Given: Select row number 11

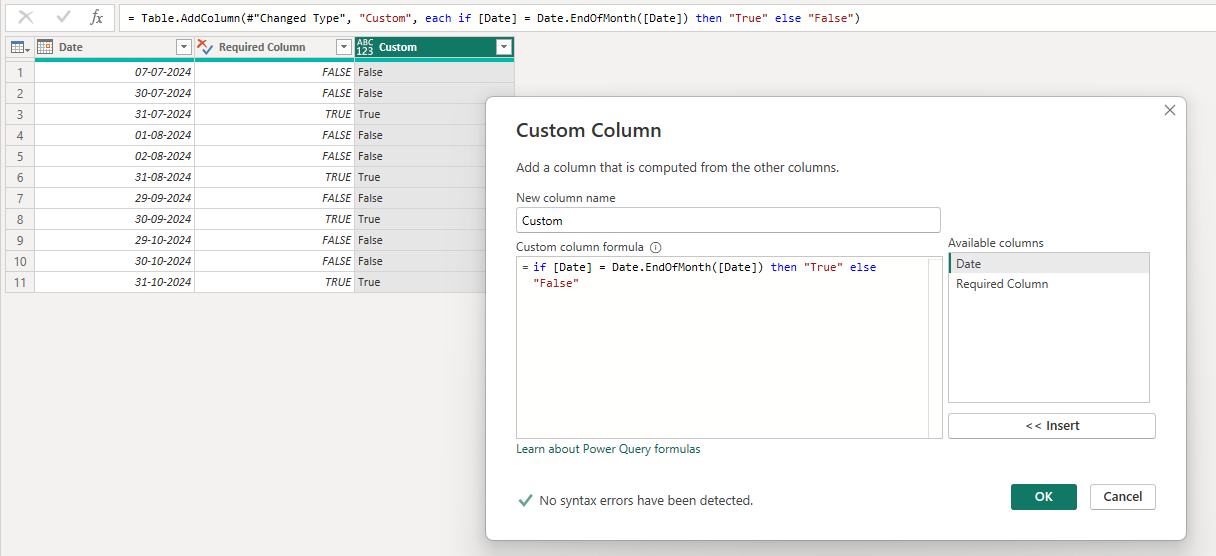Looking at the screenshot, I should click(19, 282).
